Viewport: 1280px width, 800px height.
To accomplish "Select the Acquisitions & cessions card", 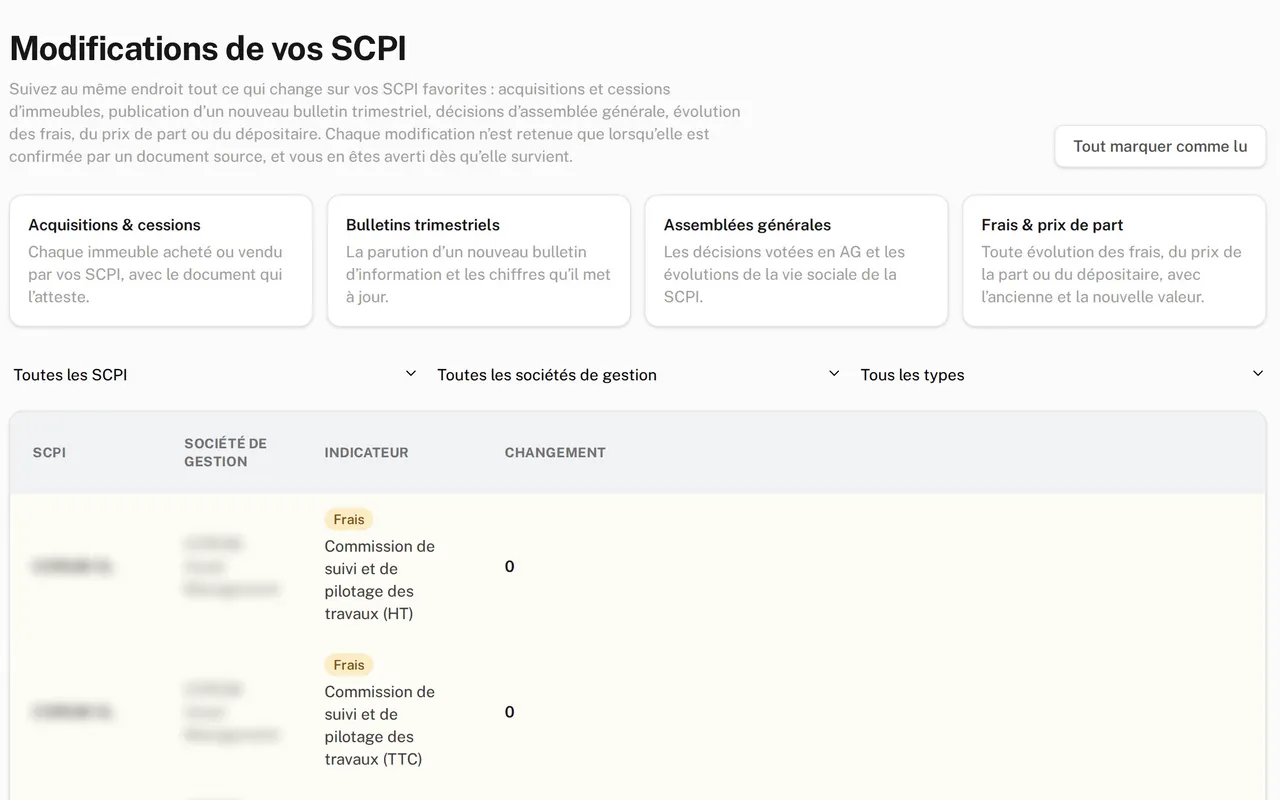I will point(161,261).
